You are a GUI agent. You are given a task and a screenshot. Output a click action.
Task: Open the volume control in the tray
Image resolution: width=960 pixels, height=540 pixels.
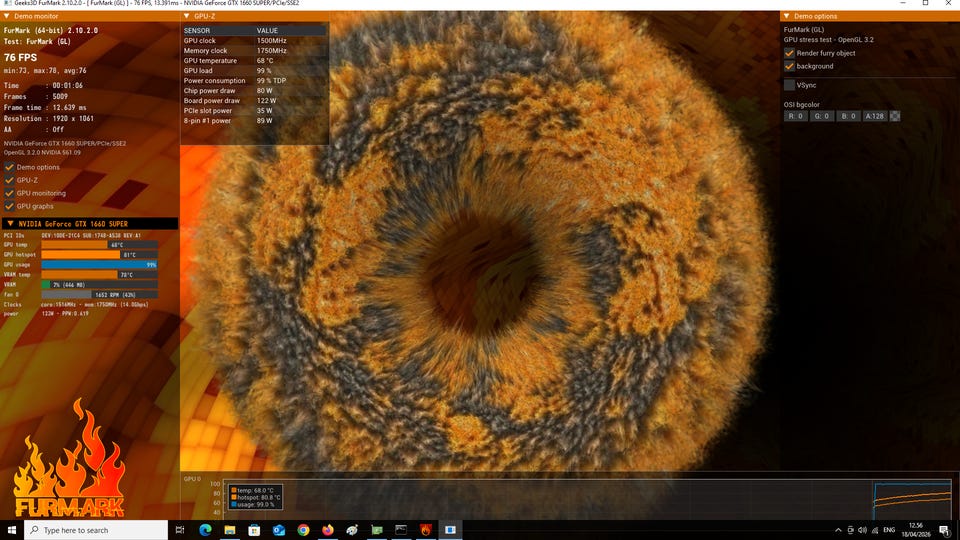(862, 530)
